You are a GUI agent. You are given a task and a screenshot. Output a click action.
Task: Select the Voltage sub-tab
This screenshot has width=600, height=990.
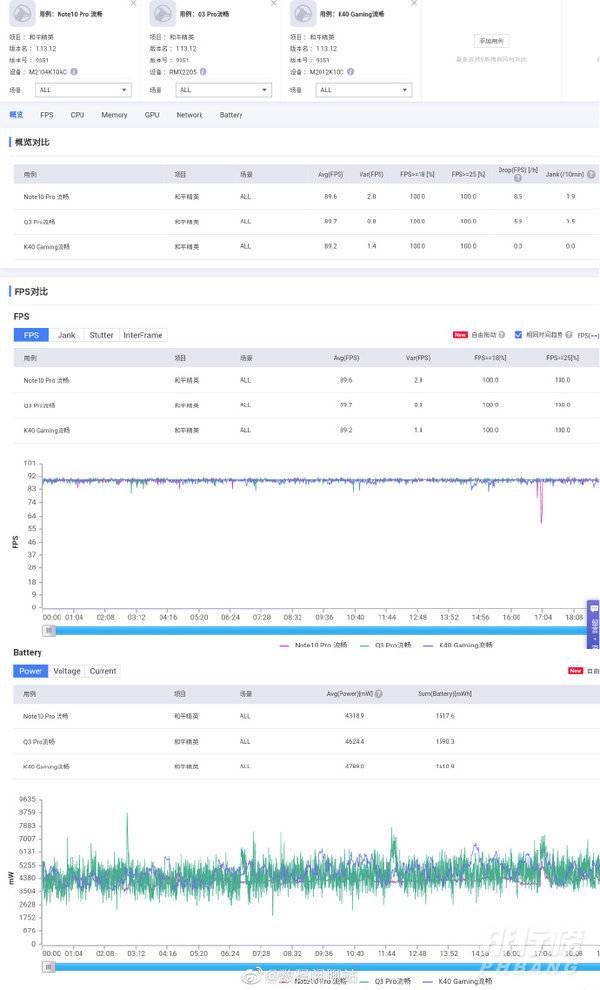tap(66, 671)
